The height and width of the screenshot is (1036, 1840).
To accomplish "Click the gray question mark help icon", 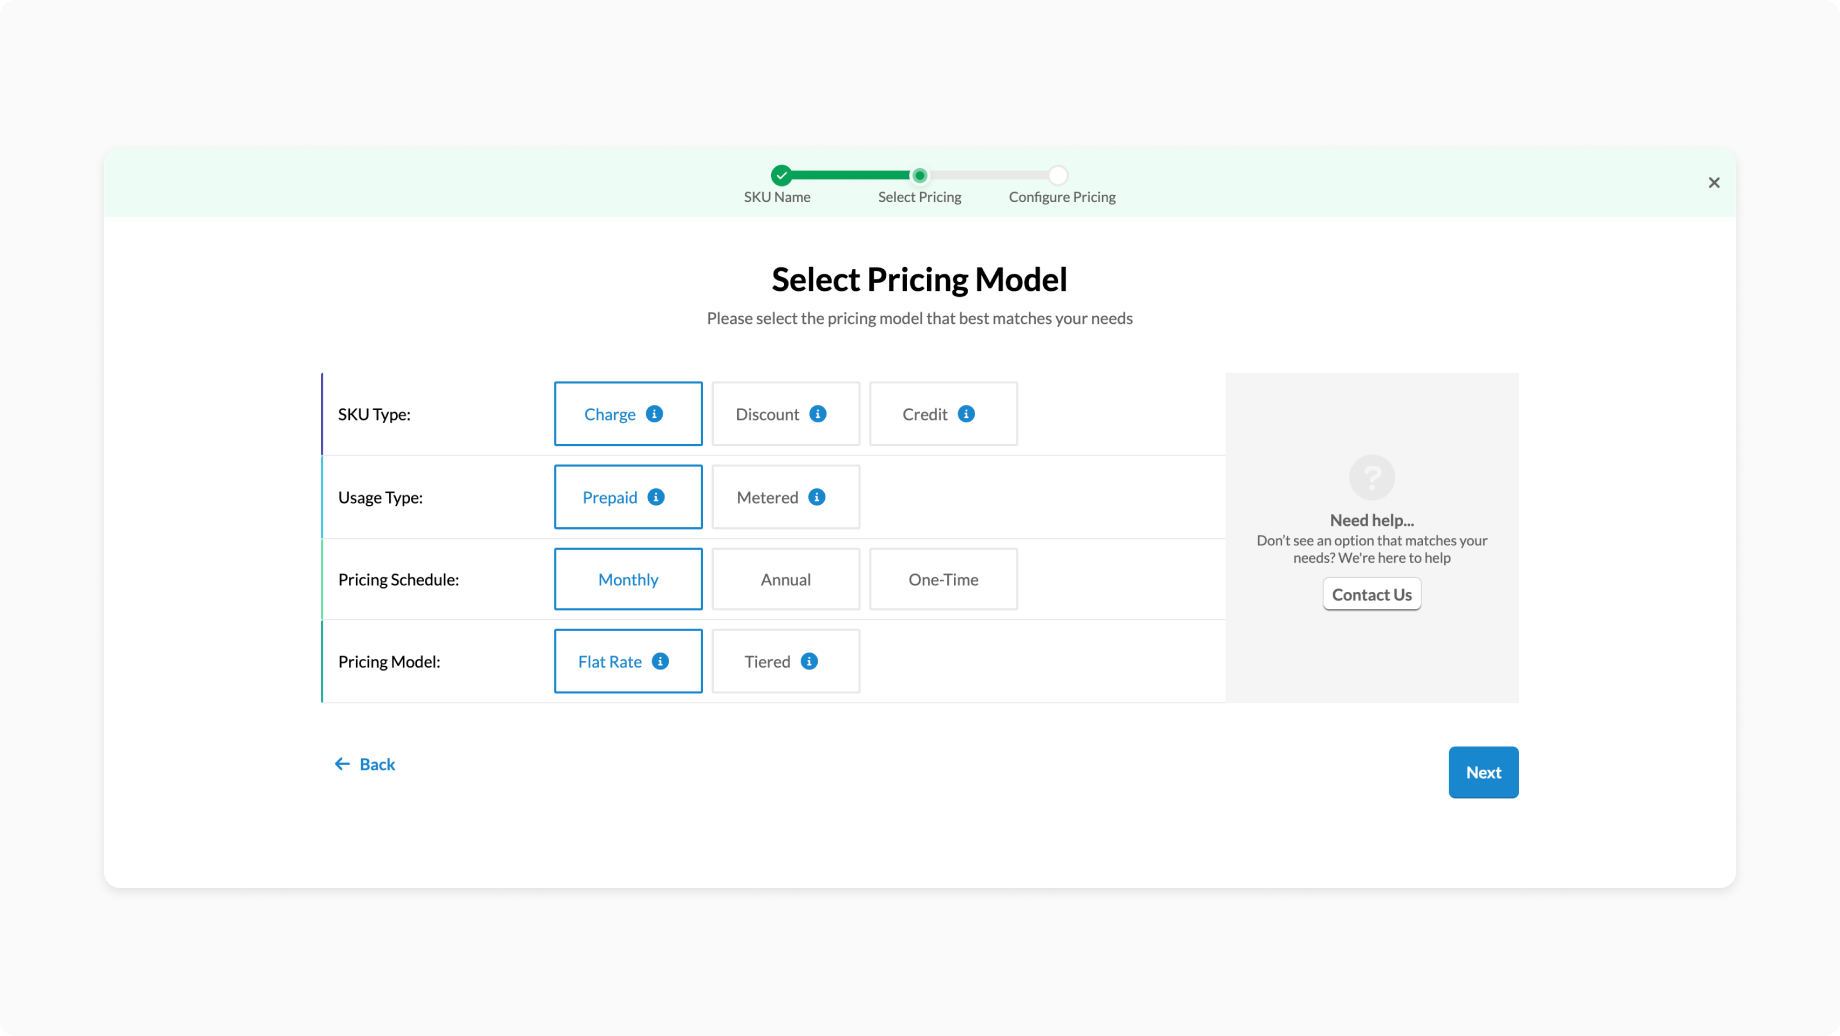I will point(1371,477).
